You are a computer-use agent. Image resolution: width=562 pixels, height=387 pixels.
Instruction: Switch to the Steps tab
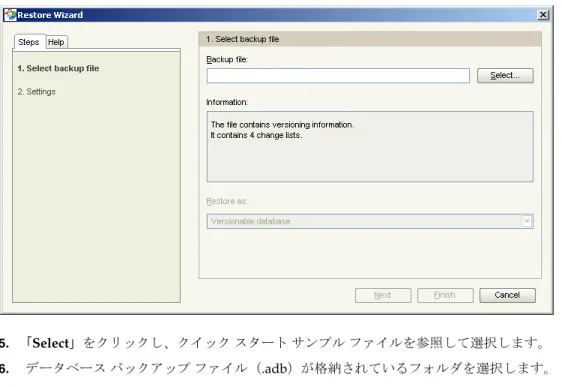(x=29, y=42)
